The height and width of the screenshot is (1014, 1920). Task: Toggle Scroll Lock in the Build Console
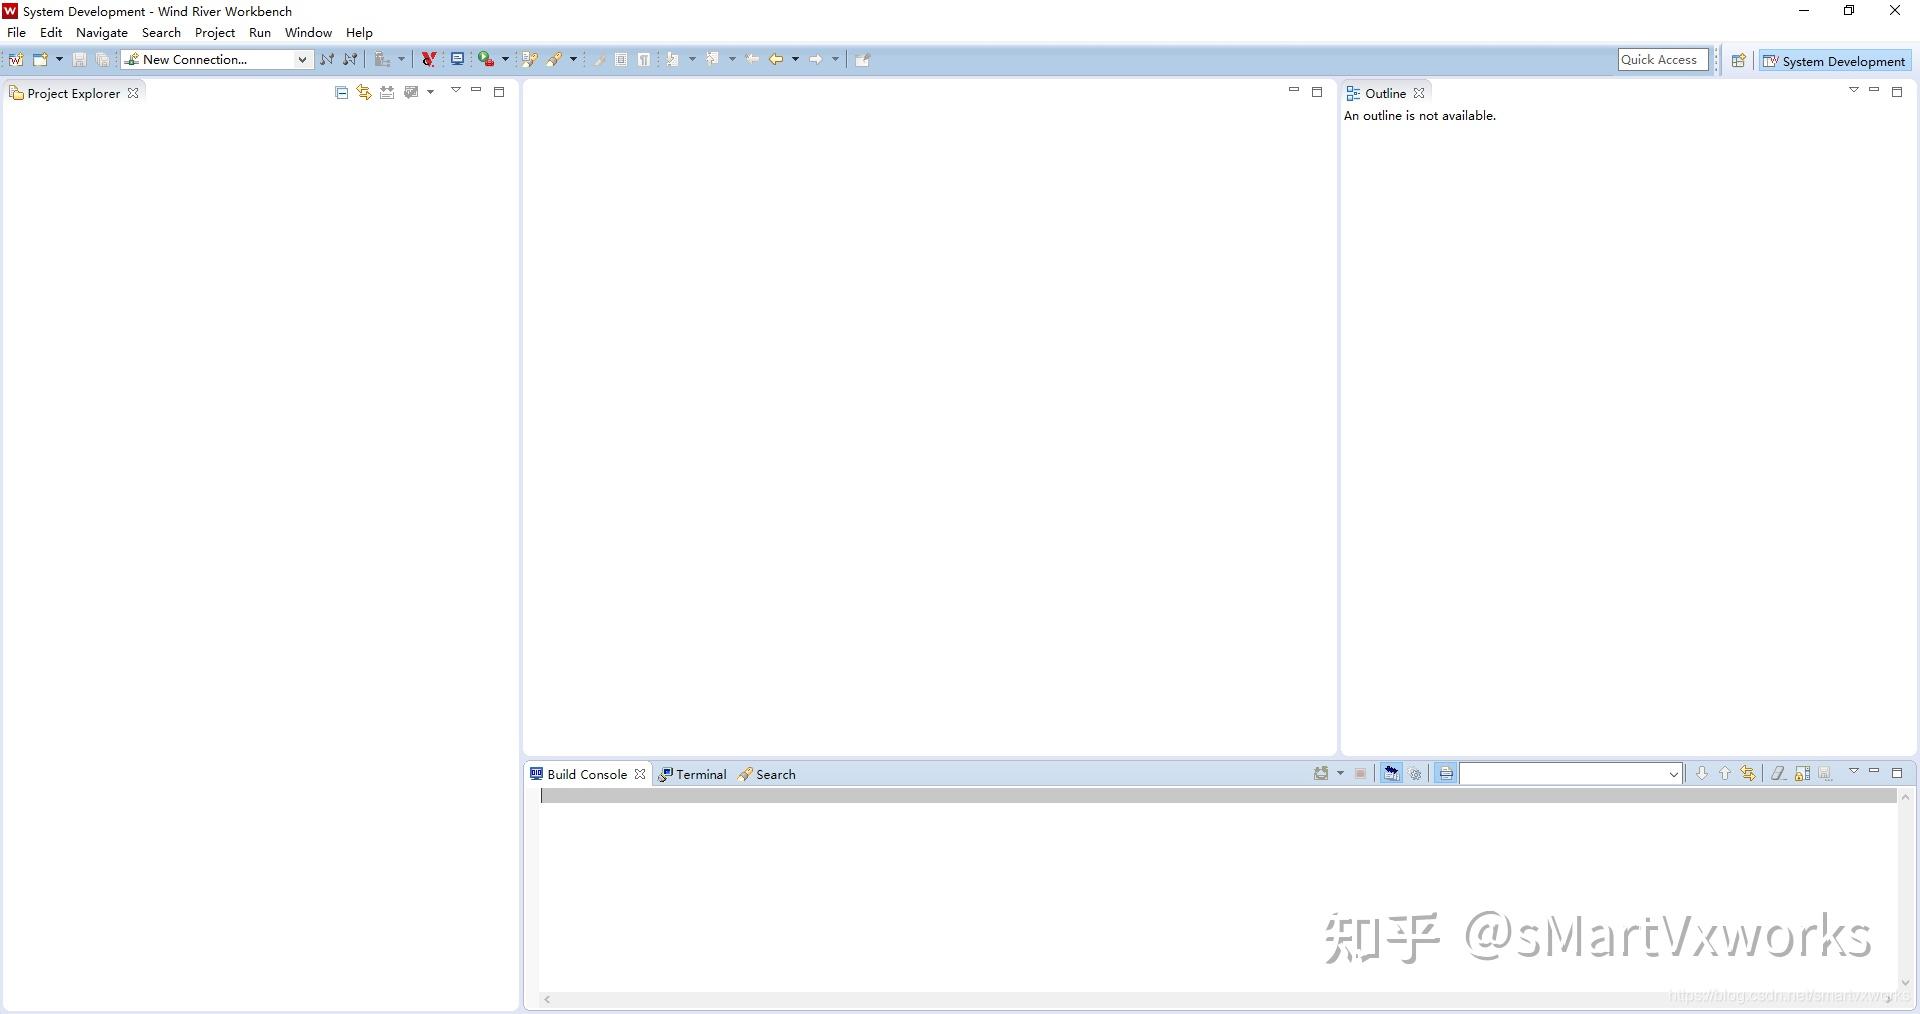[x=1803, y=773]
